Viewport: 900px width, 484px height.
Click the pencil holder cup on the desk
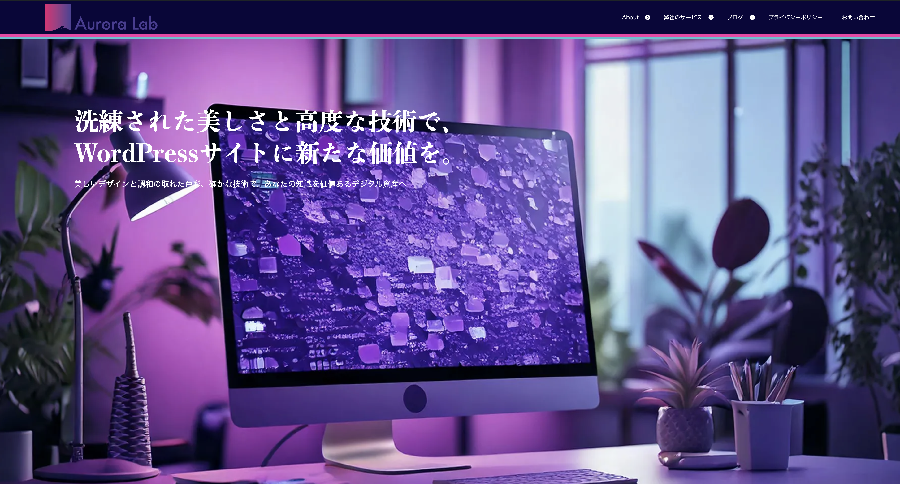pos(762,430)
